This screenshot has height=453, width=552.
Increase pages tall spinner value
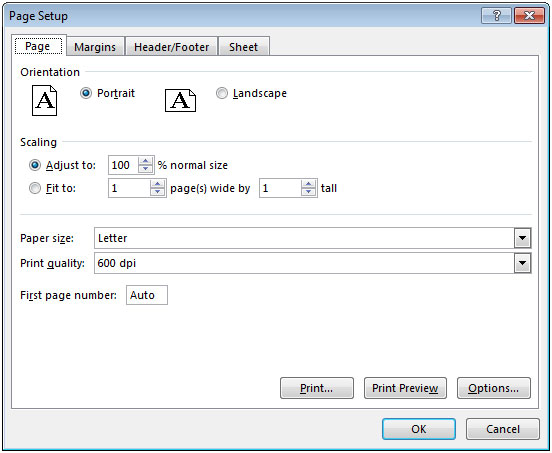pyautogui.click(x=308, y=184)
